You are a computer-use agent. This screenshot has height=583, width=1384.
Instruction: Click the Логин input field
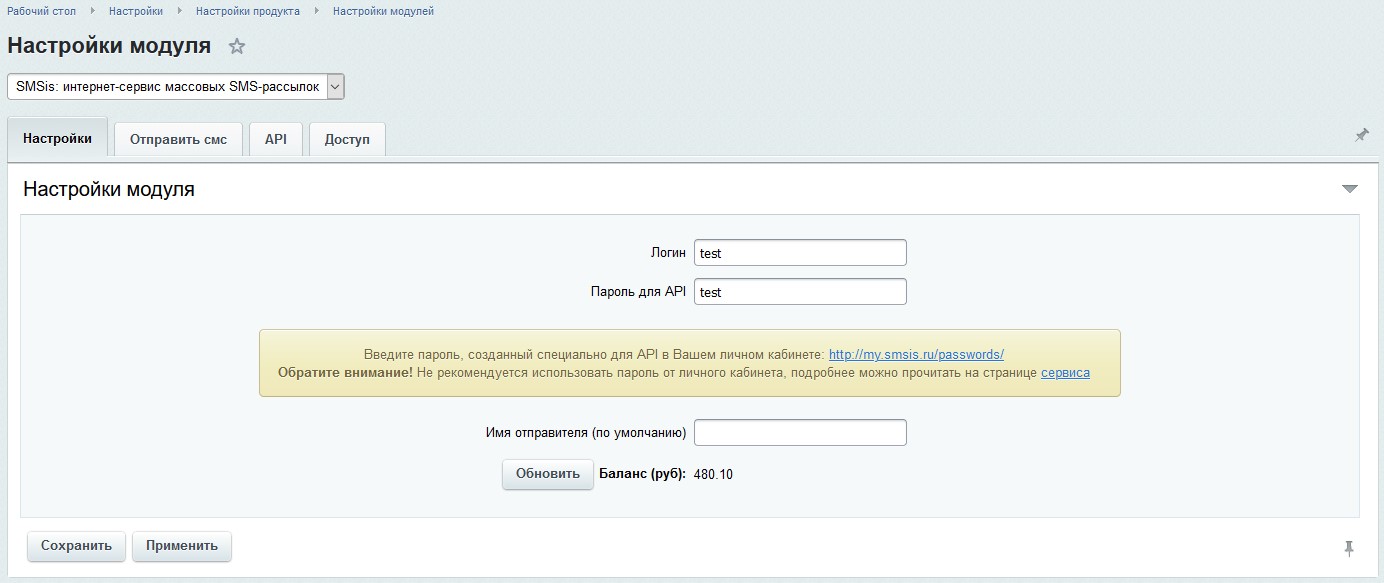[x=800, y=253]
